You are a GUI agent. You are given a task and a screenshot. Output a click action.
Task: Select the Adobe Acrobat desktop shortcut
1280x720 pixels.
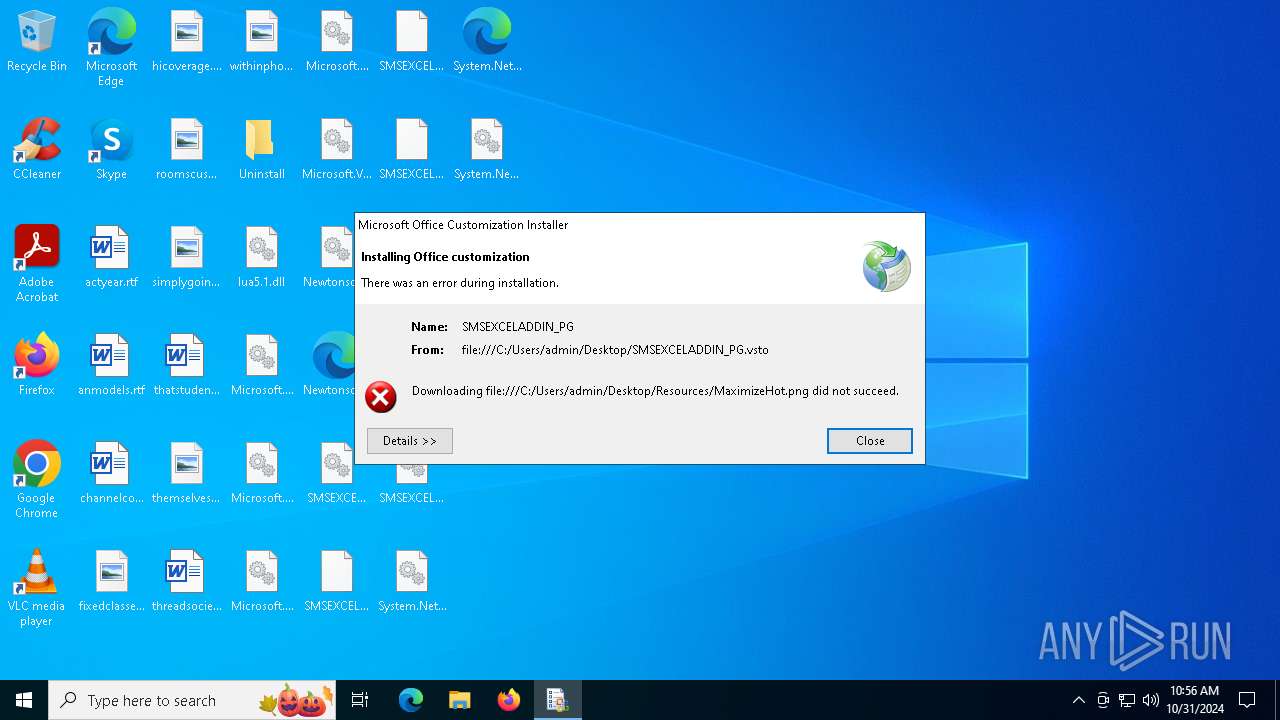(x=37, y=264)
